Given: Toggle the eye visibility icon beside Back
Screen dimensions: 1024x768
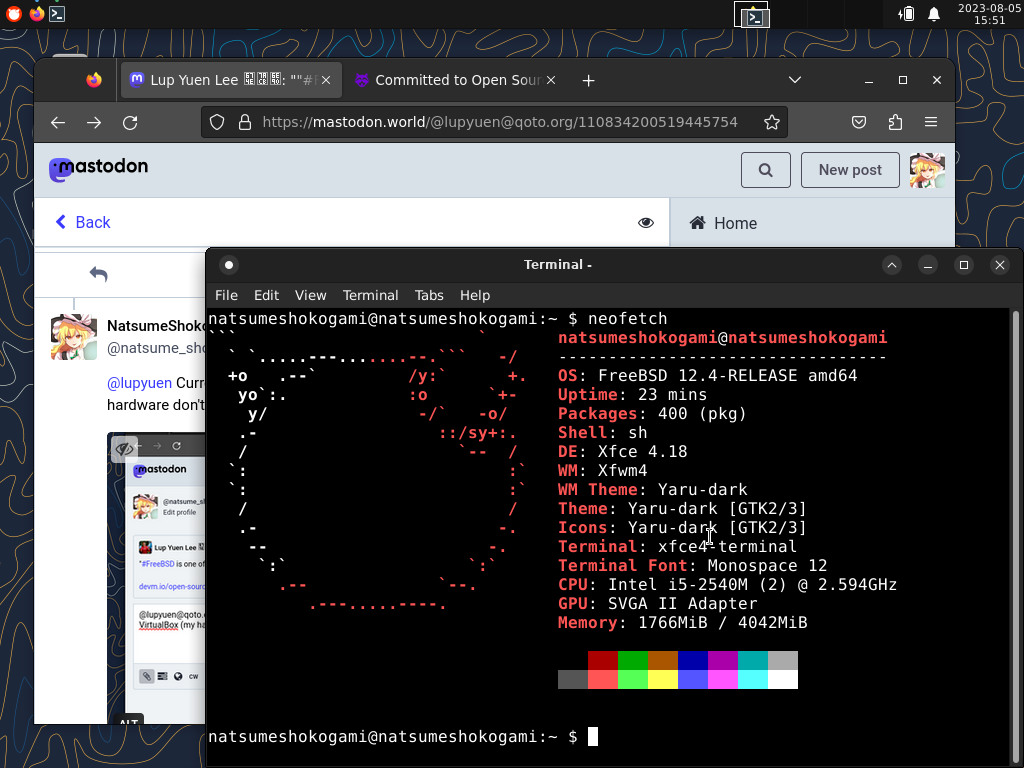Looking at the screenshot, I should (646, 223).
